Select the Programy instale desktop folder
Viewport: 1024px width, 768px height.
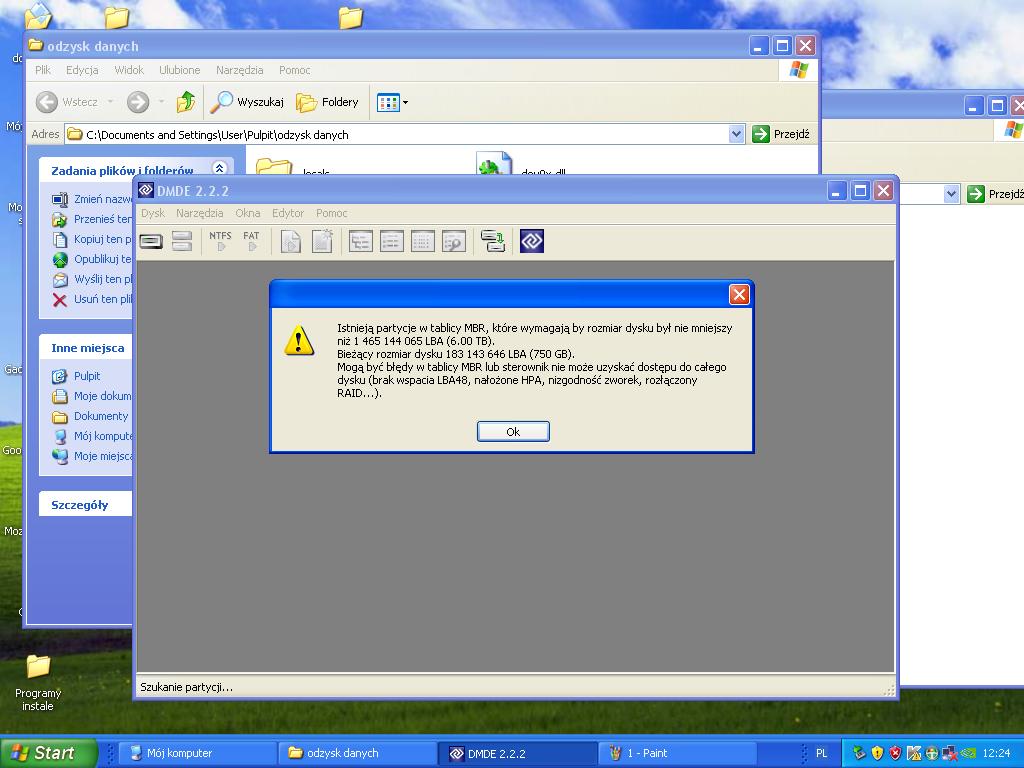[x=38, y=682]
